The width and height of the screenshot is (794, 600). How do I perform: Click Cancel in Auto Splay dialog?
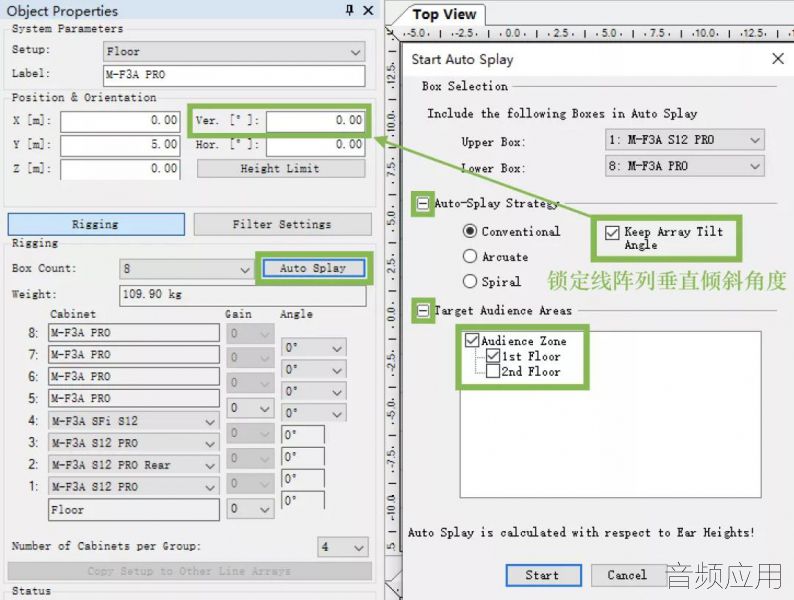click(x=628, y=575)
